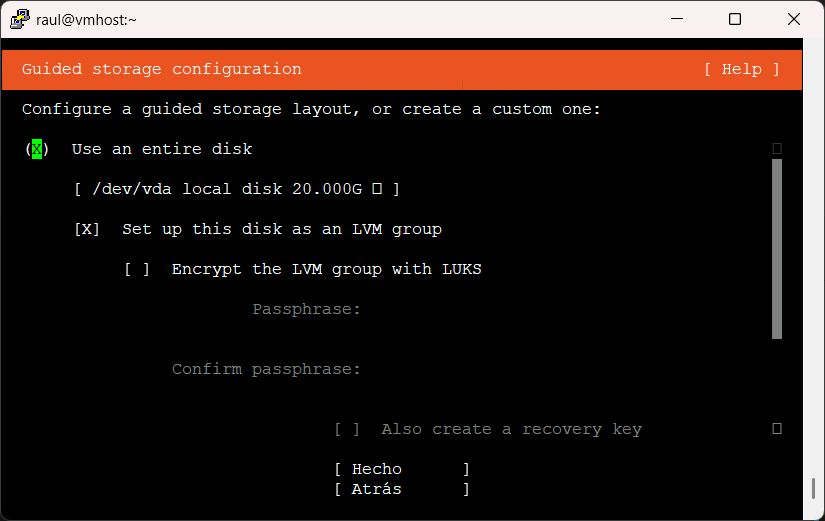
Task: Uncheck 'Set up this disk as an LVM group'
Action: coord(87,229)
